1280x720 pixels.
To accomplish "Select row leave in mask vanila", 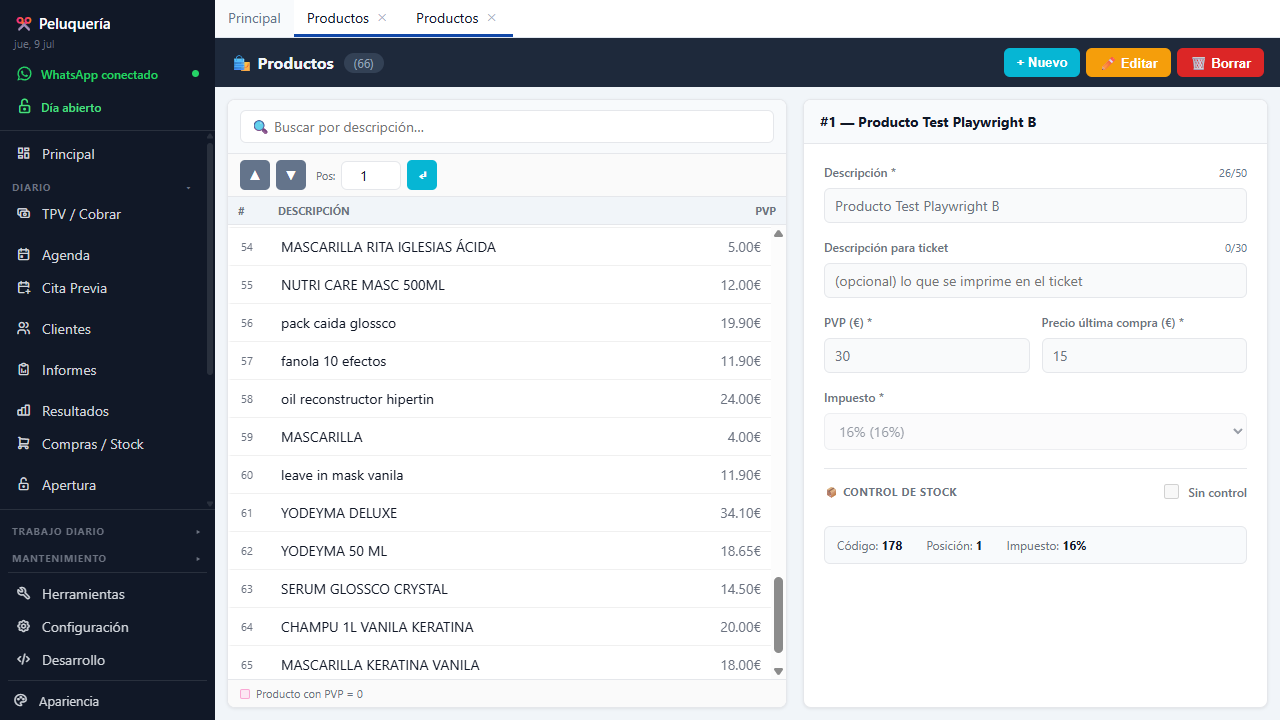I will (x=500, y=475).
